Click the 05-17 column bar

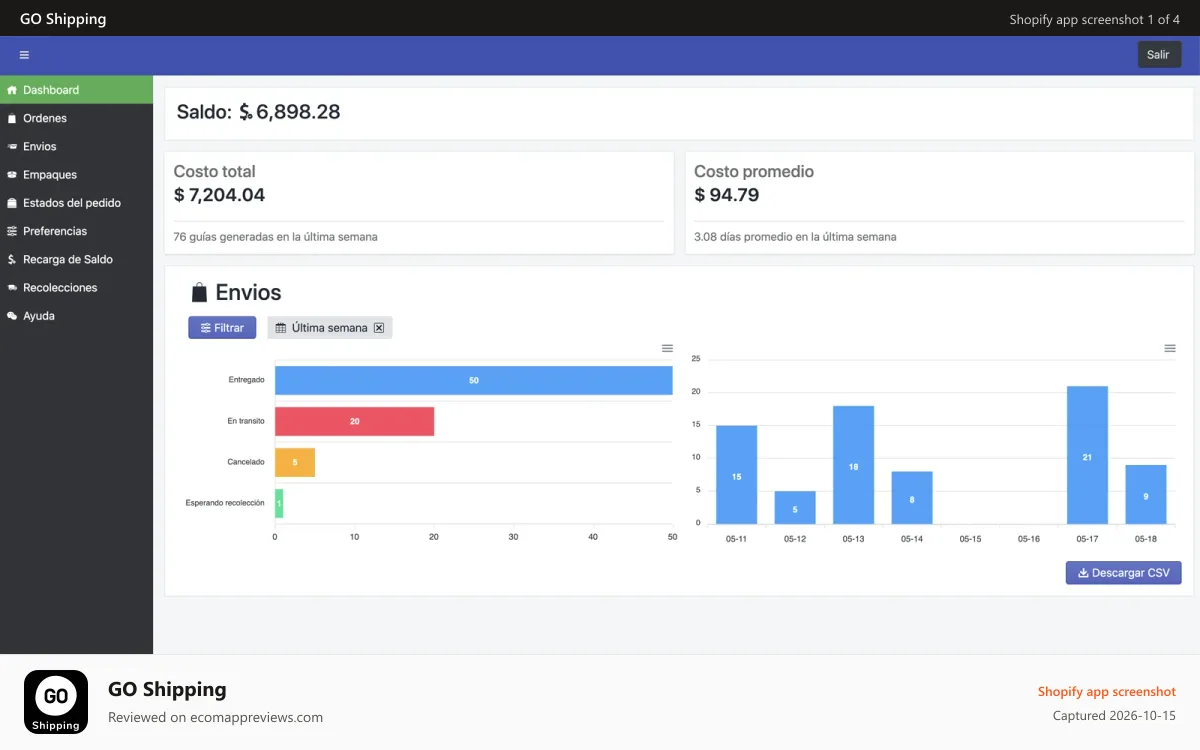(1087, 455)
